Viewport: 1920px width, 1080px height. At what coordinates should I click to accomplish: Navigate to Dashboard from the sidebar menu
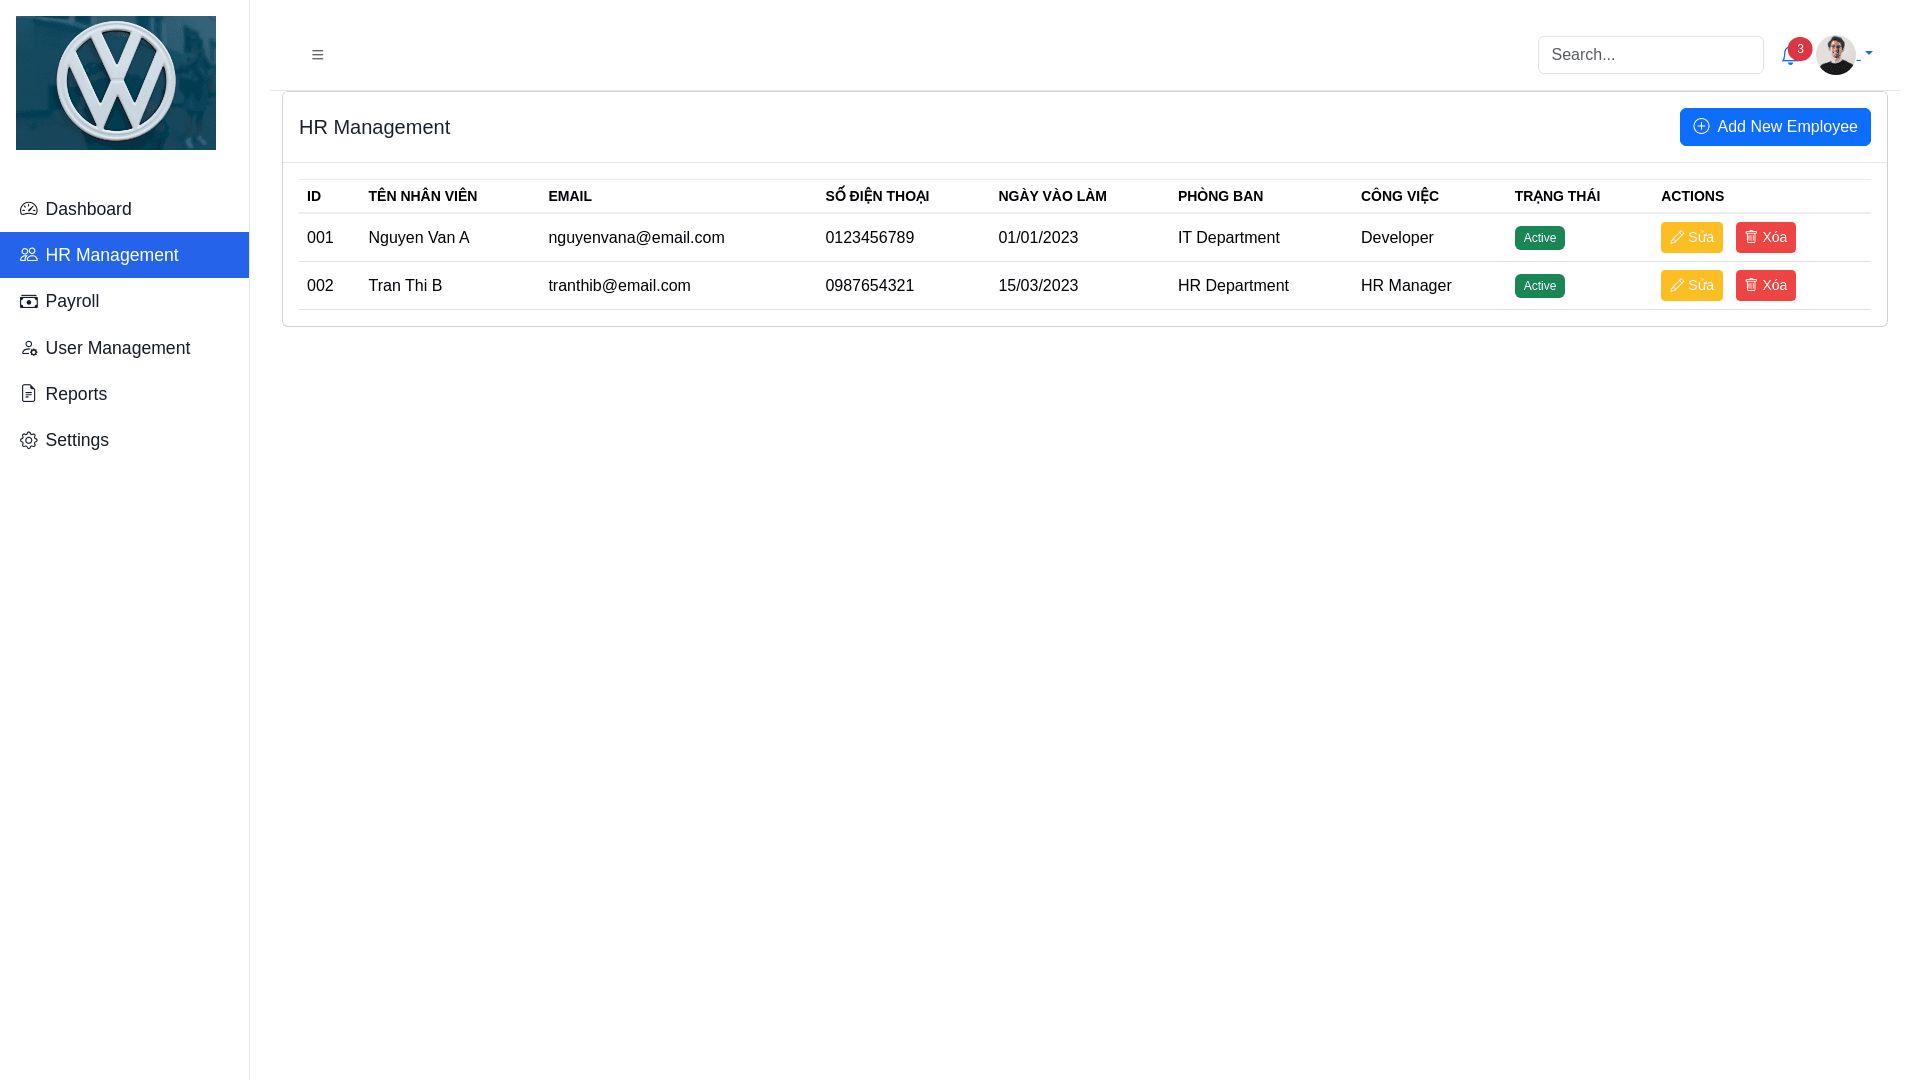pyautogui.click(x=88, y=209)
